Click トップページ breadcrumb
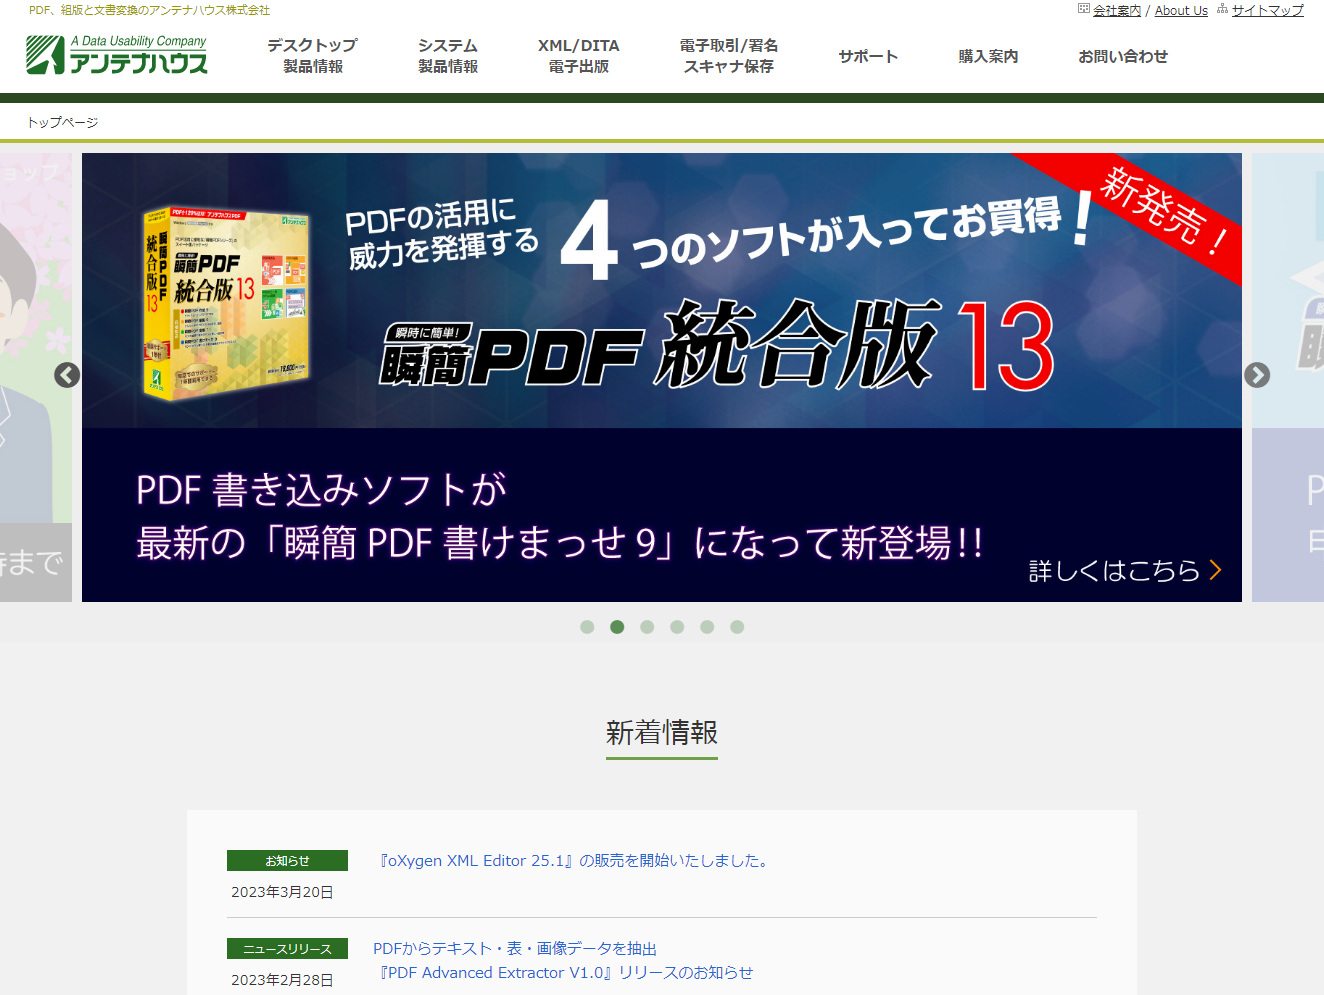Viewport: 1324px width, 995px height. point(62,122)
